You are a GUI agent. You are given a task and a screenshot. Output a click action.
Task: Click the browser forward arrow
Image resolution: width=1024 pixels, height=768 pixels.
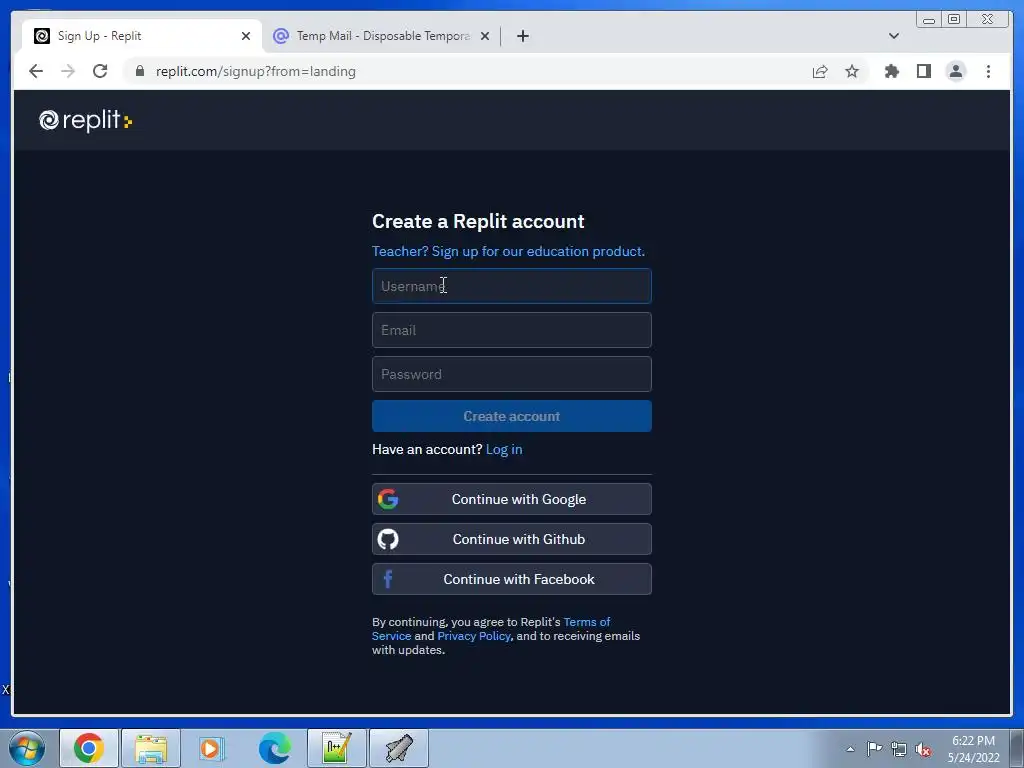(68, 71)
